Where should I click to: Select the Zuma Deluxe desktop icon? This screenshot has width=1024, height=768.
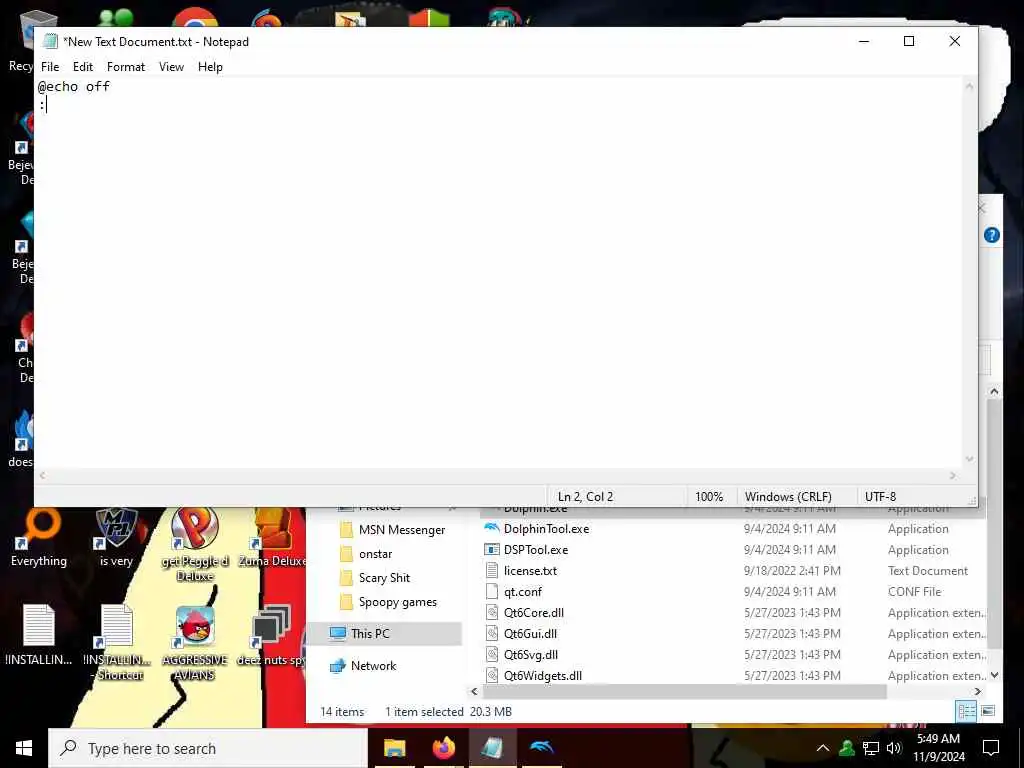272,538
